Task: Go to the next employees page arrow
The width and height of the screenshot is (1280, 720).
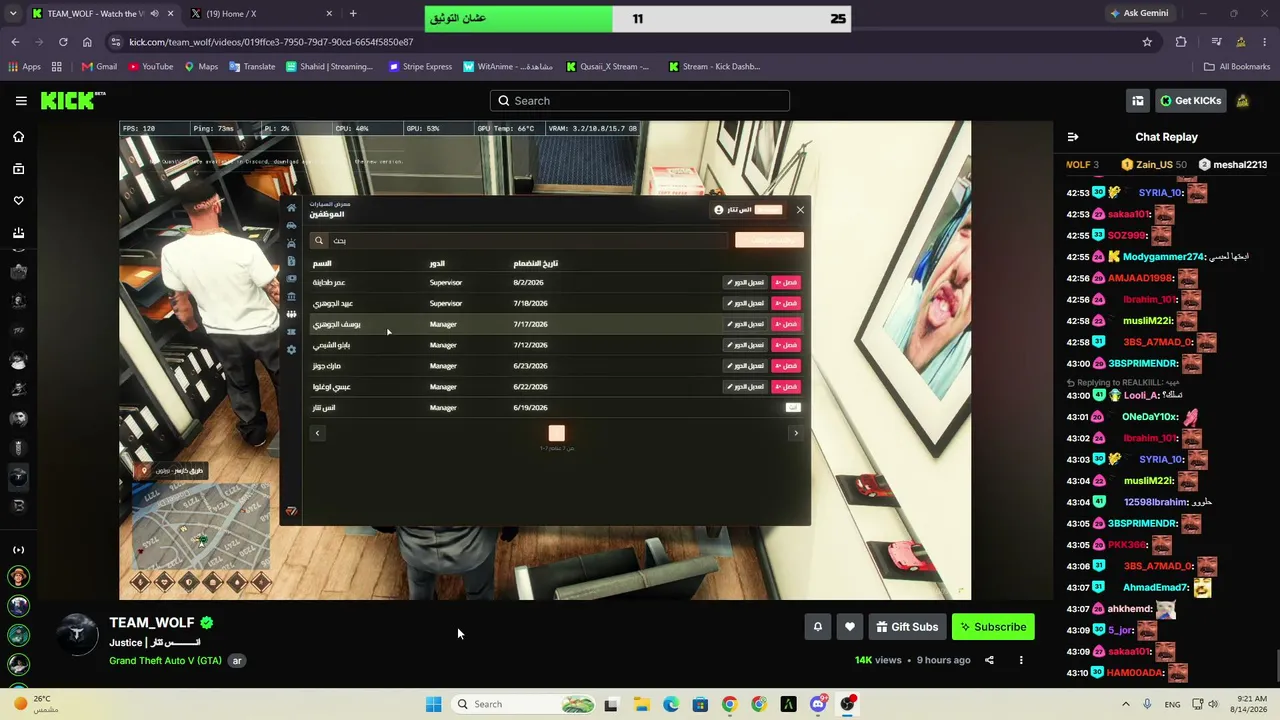Action: 796,433
